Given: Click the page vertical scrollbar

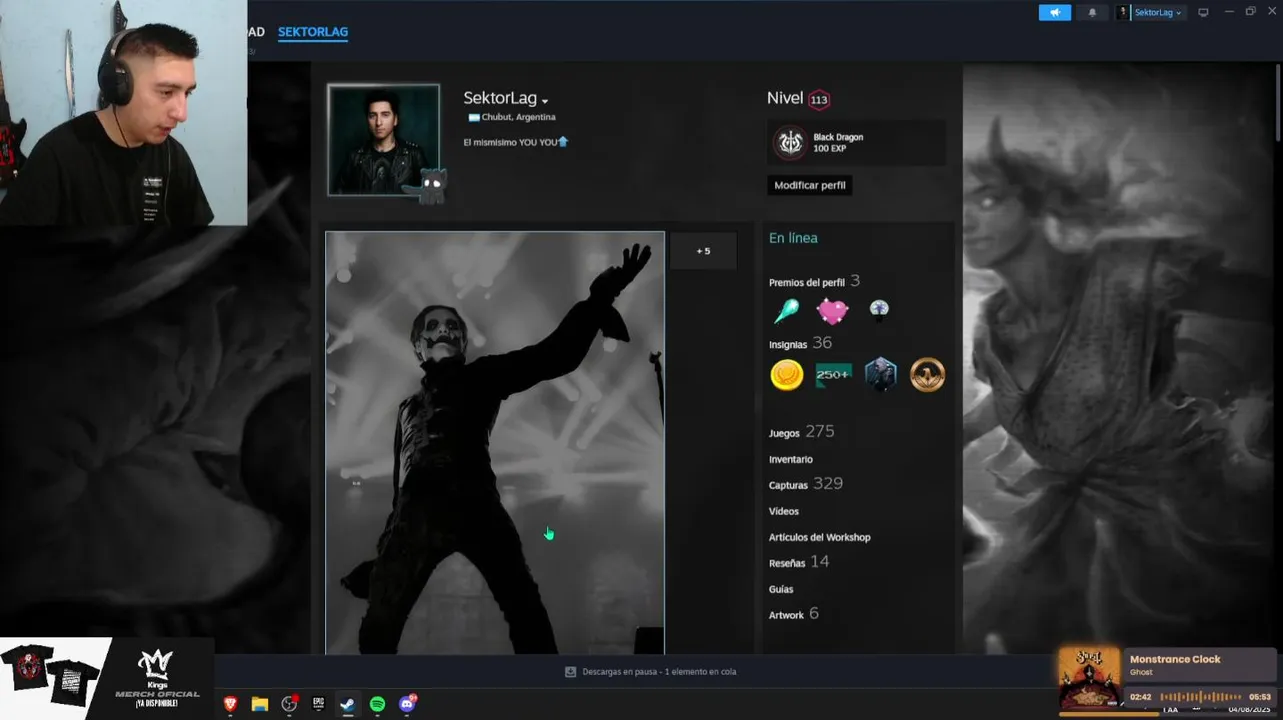Looking at the screenshot, I should [1279, 104].
